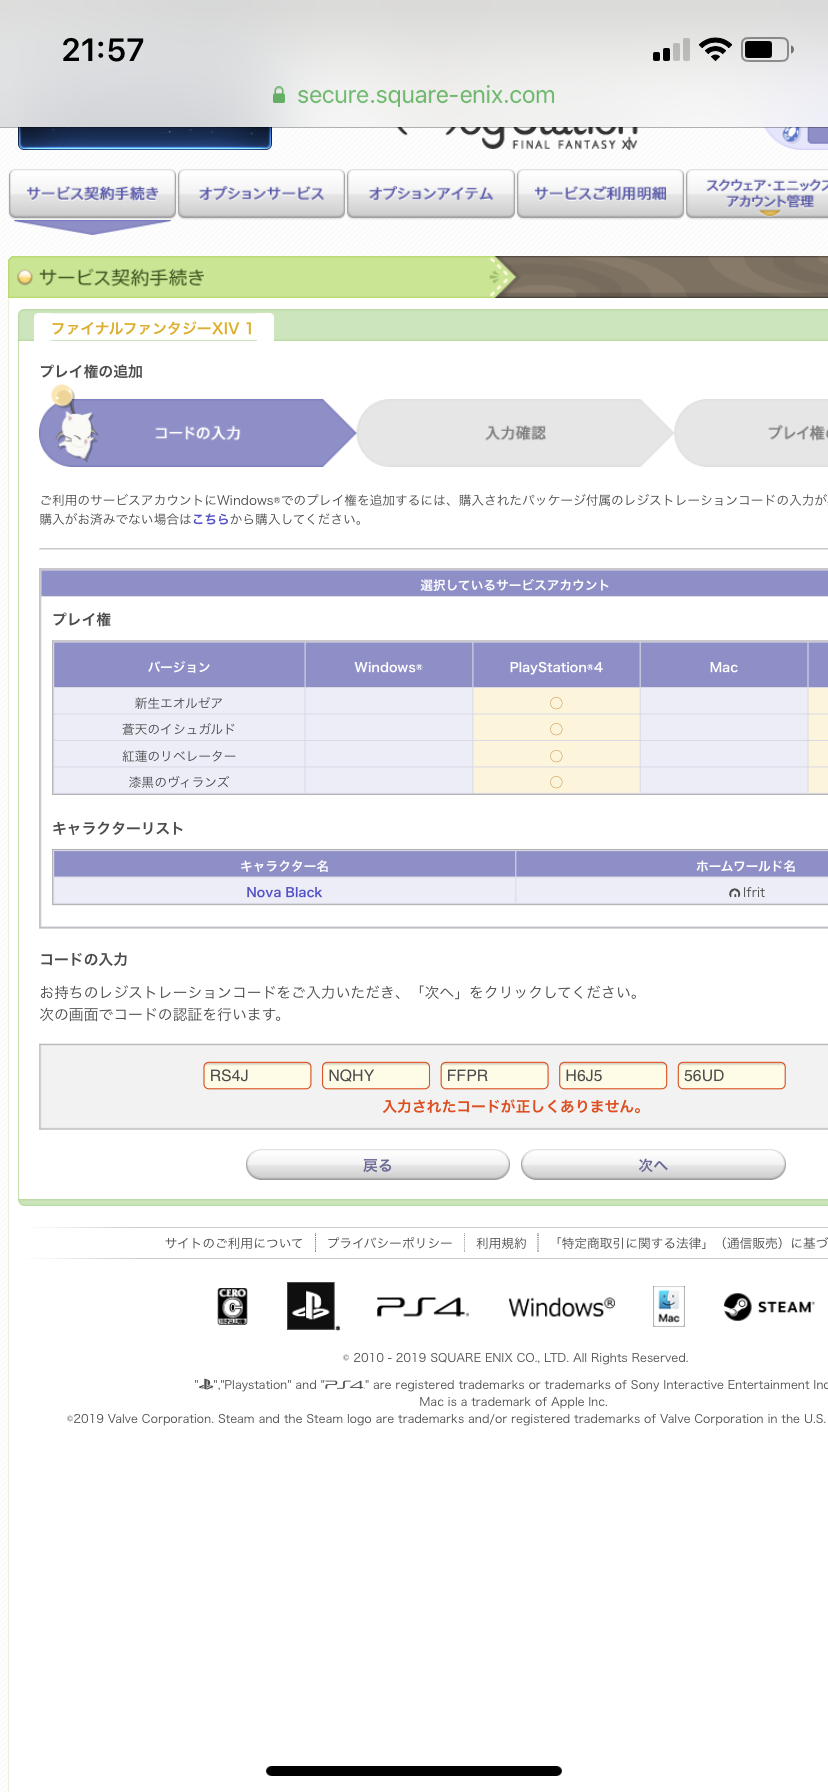Follow the こちら purchase link
828x1792 pixels.
tap(210, 519)
